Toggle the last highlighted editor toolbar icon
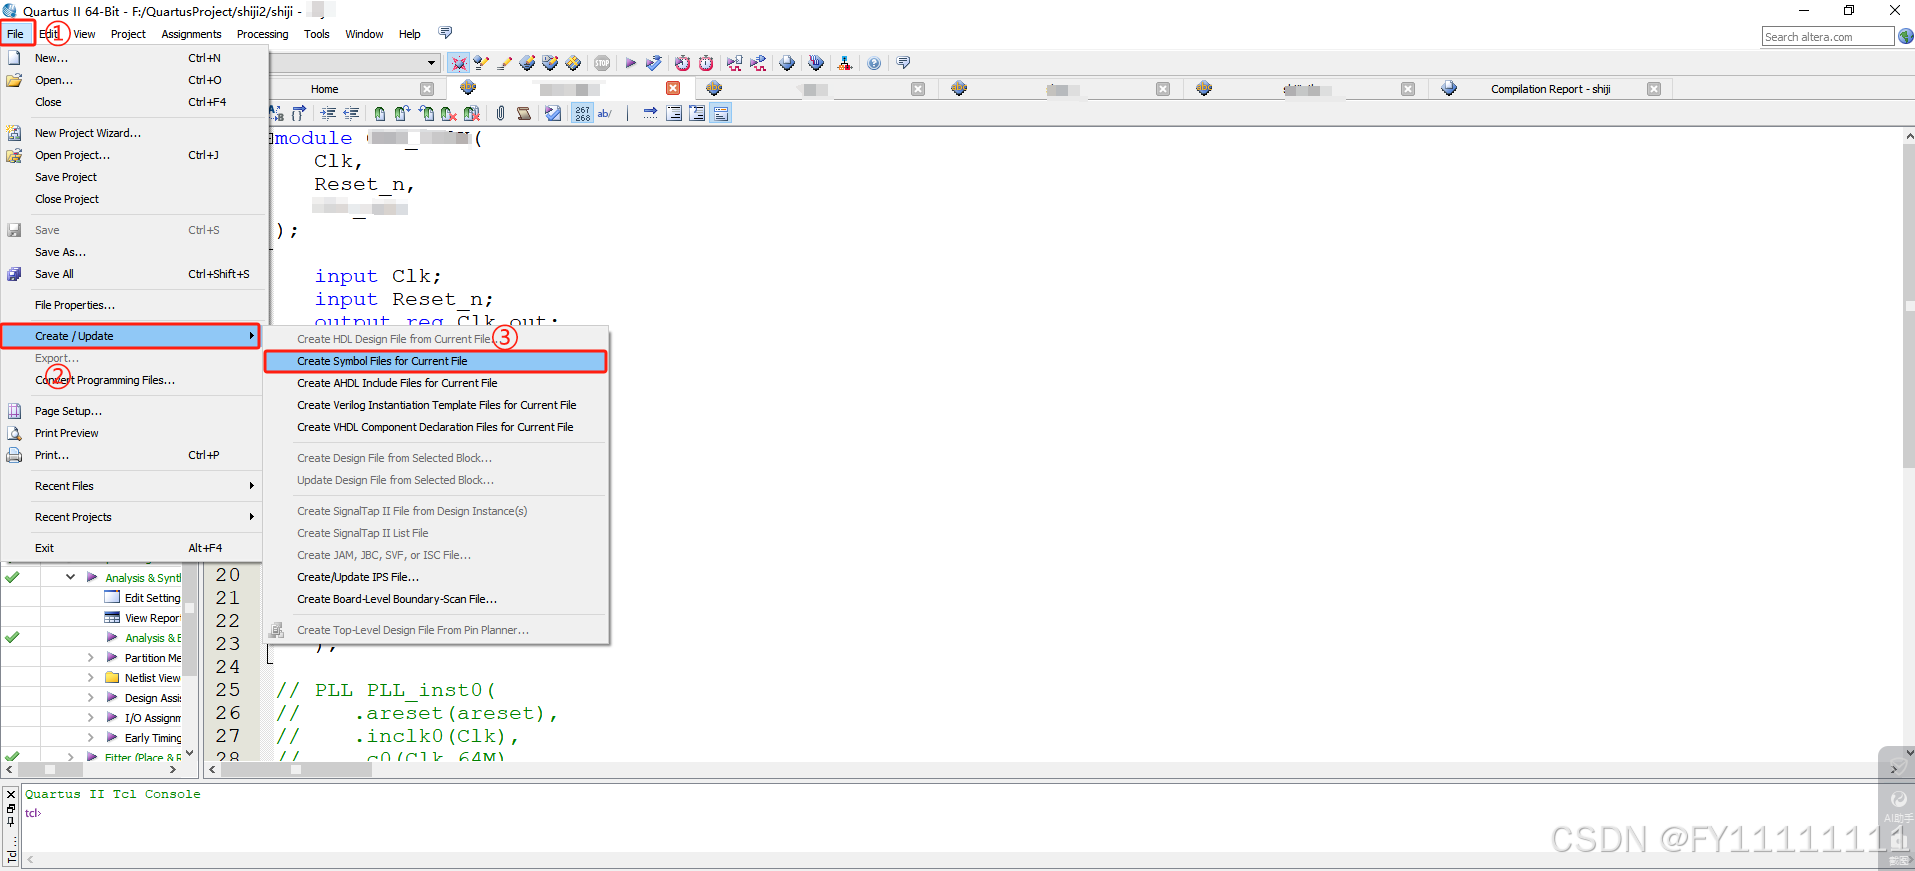1915x871 pixels. click(721, 114)
